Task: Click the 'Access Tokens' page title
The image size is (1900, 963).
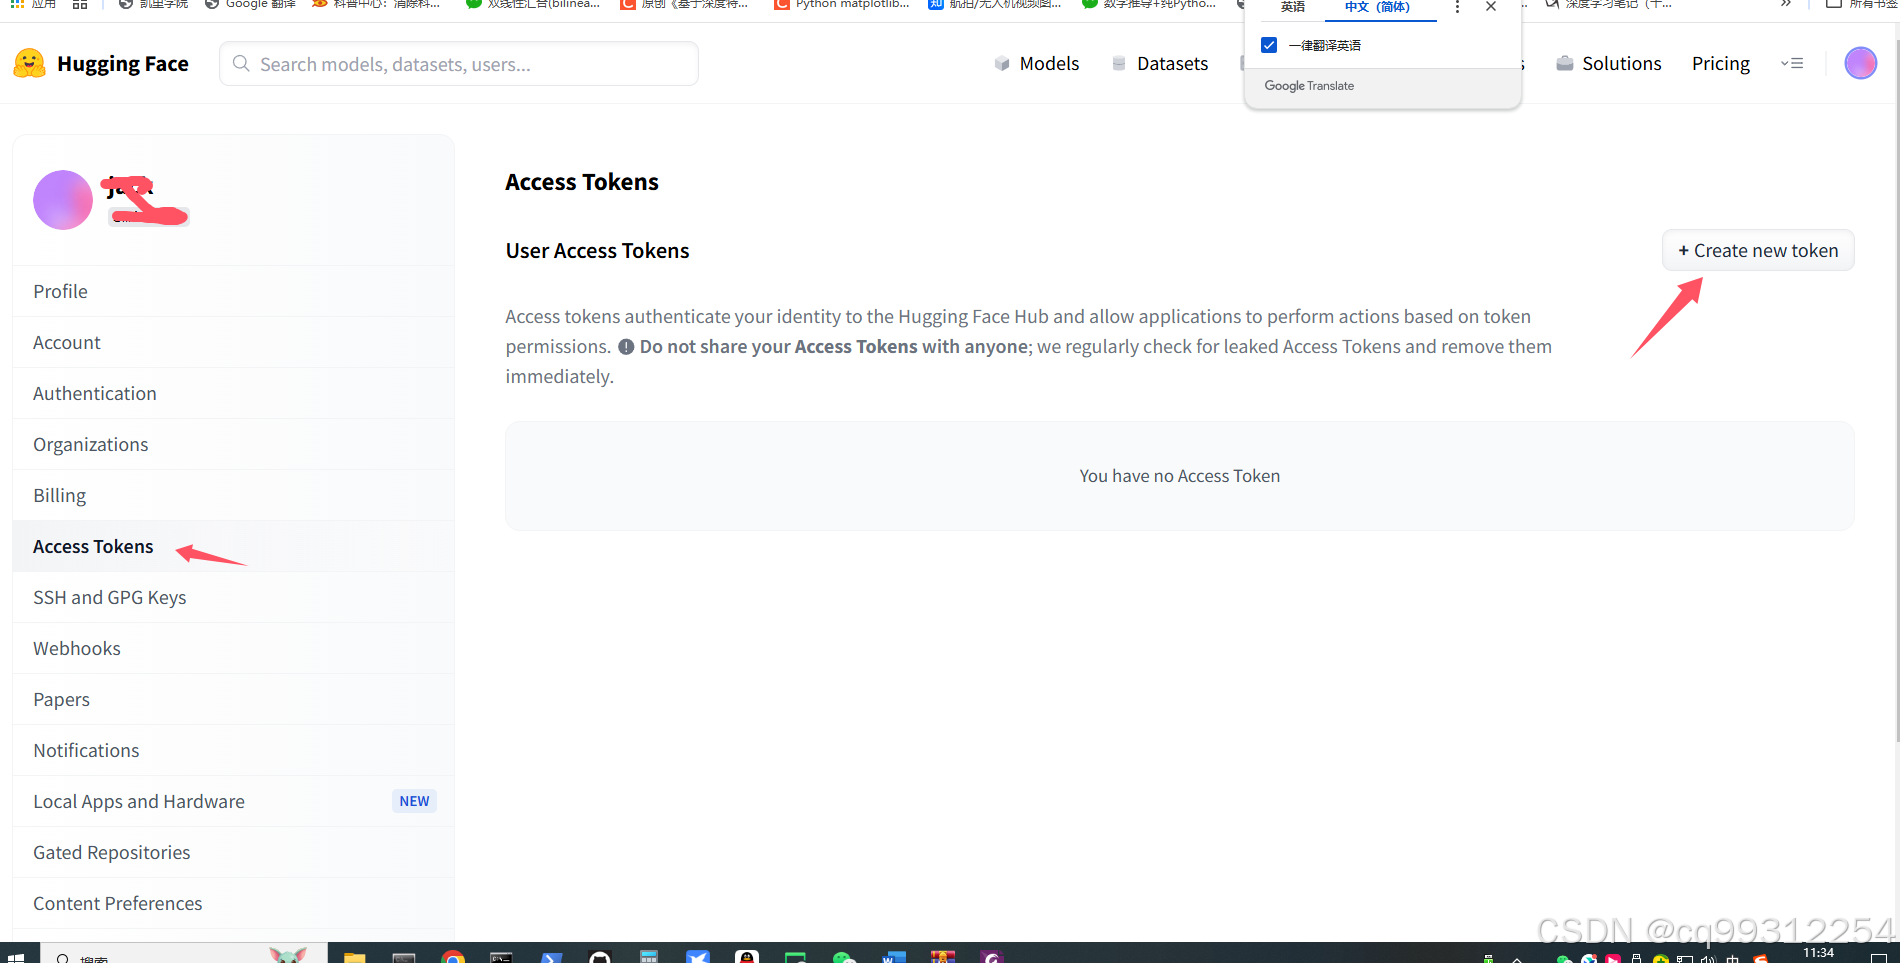Action: [582, 182]
